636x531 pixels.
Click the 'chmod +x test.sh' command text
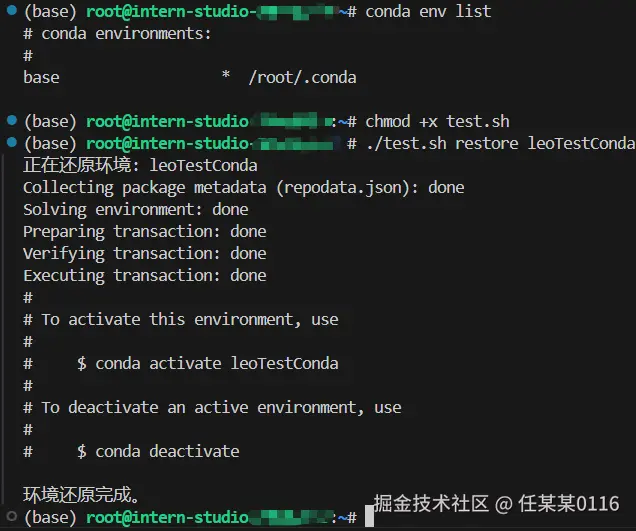click(x=437, y=121)
